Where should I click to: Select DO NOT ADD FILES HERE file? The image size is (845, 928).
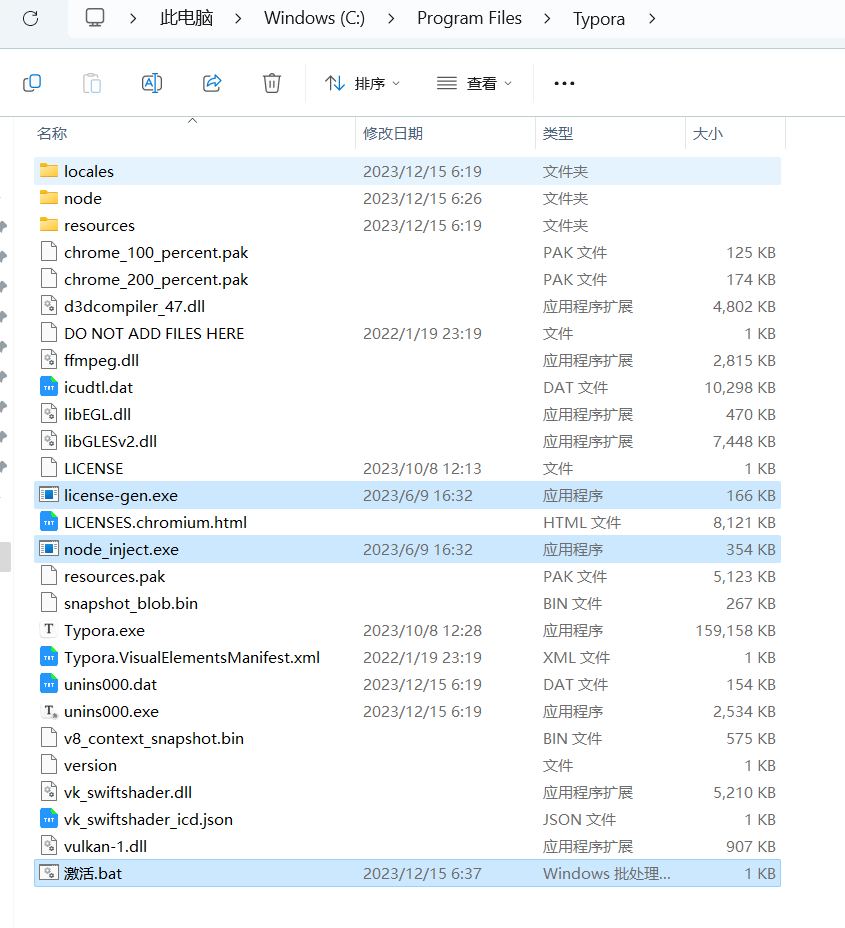click(407, 333)
